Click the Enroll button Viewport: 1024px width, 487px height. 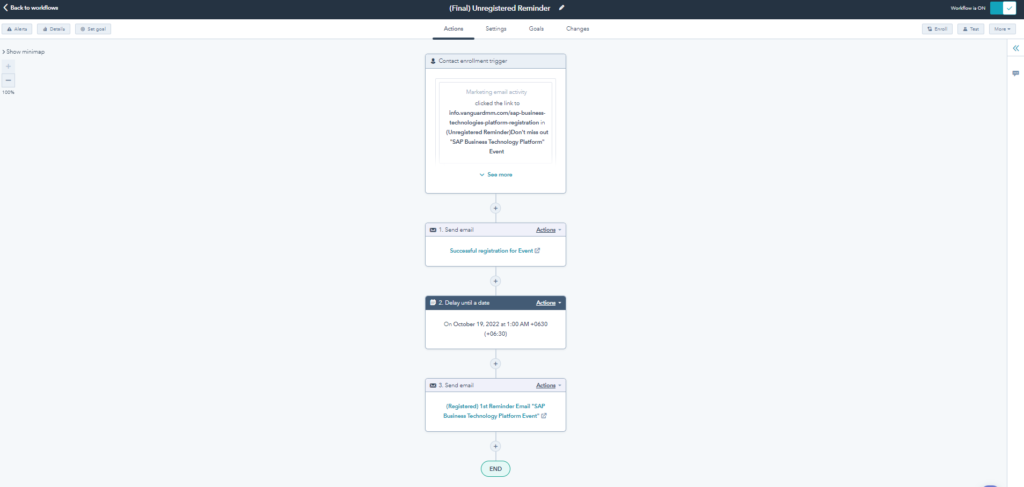[x=937, y=29]
